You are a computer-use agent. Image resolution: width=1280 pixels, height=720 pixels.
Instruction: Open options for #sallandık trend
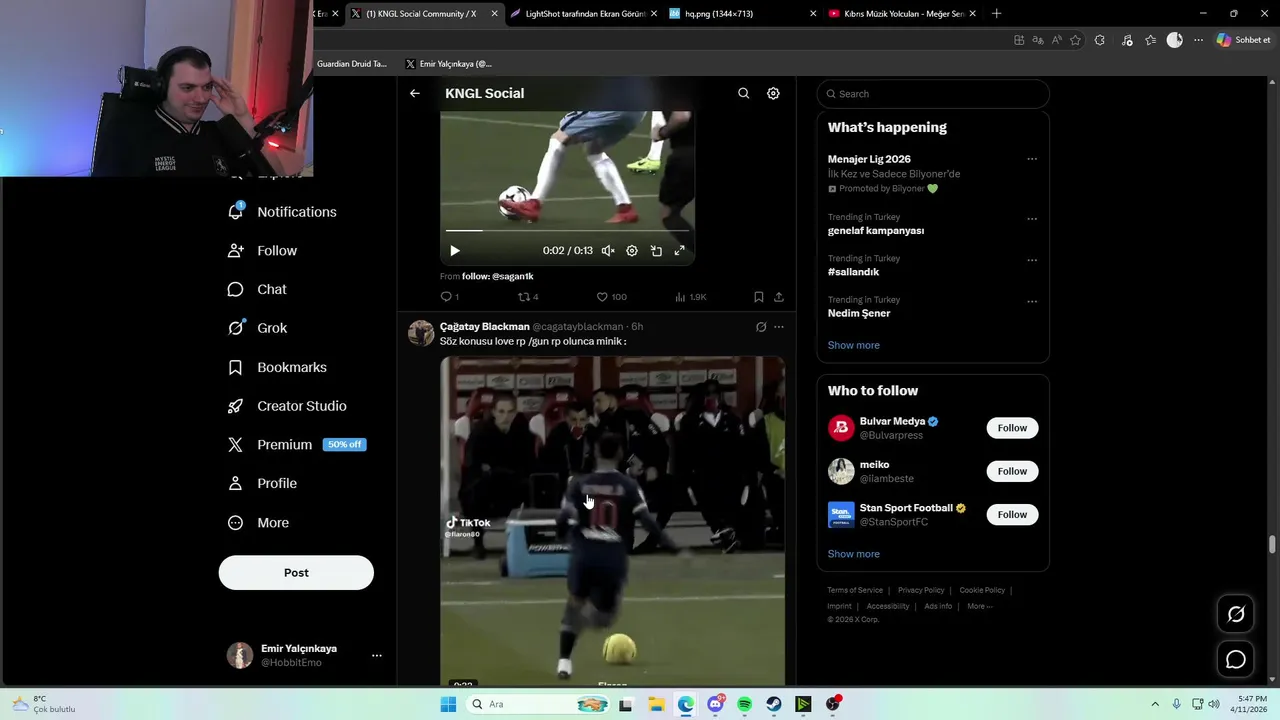point(1032,260)
